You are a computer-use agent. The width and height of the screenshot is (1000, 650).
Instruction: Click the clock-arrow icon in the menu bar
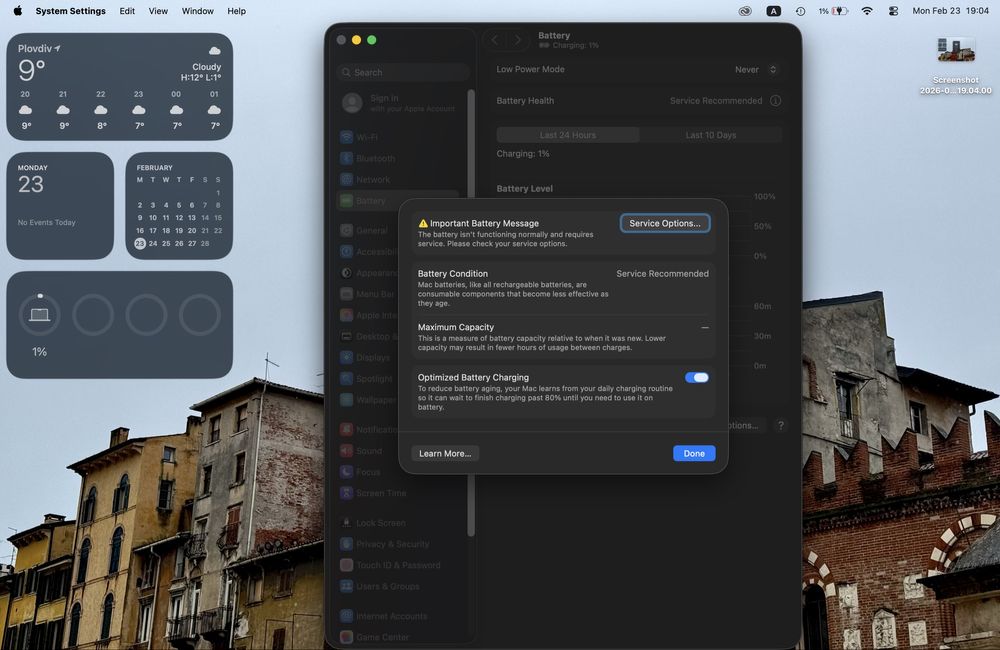[x=800, y=11]
